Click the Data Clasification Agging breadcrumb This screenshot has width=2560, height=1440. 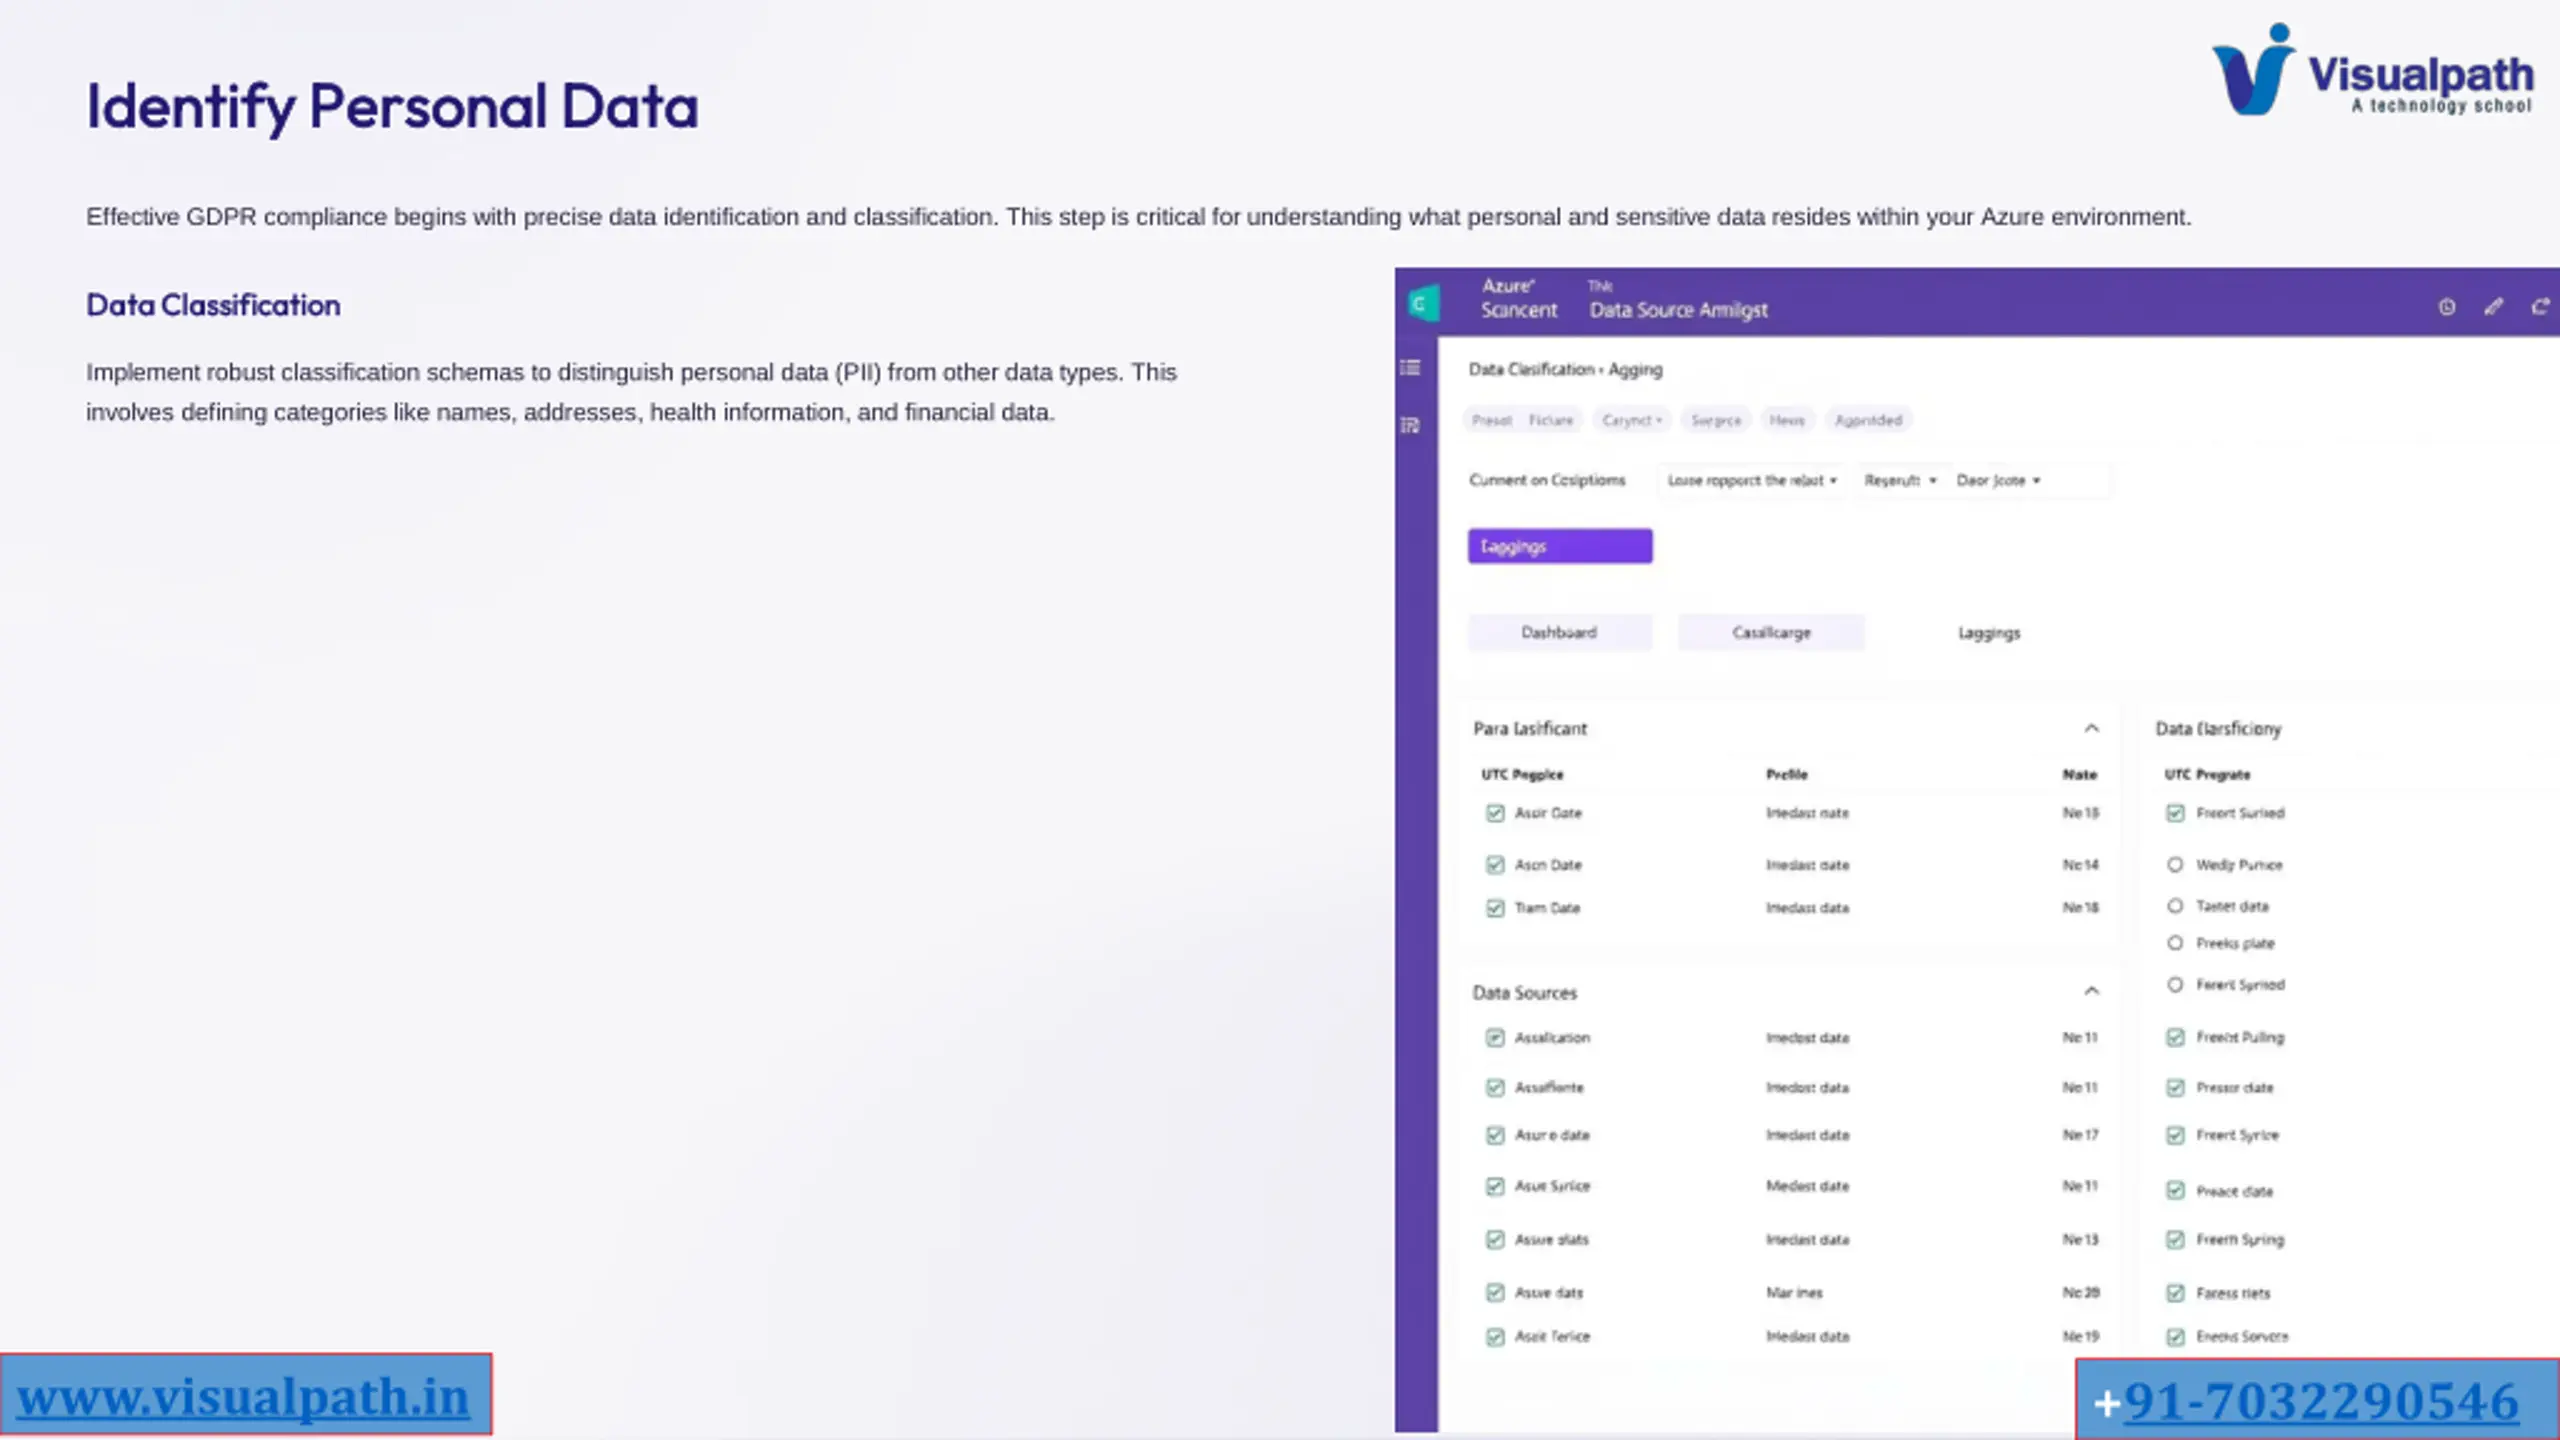tap(1566, 369)
